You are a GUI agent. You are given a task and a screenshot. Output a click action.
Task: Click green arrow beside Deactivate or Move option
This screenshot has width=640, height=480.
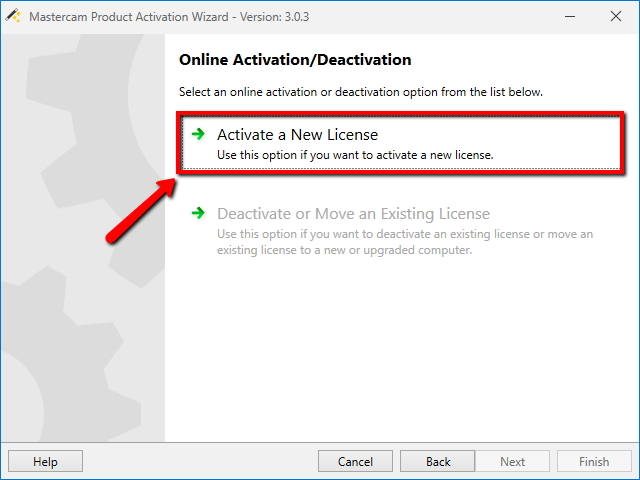(x=198, y=213)
